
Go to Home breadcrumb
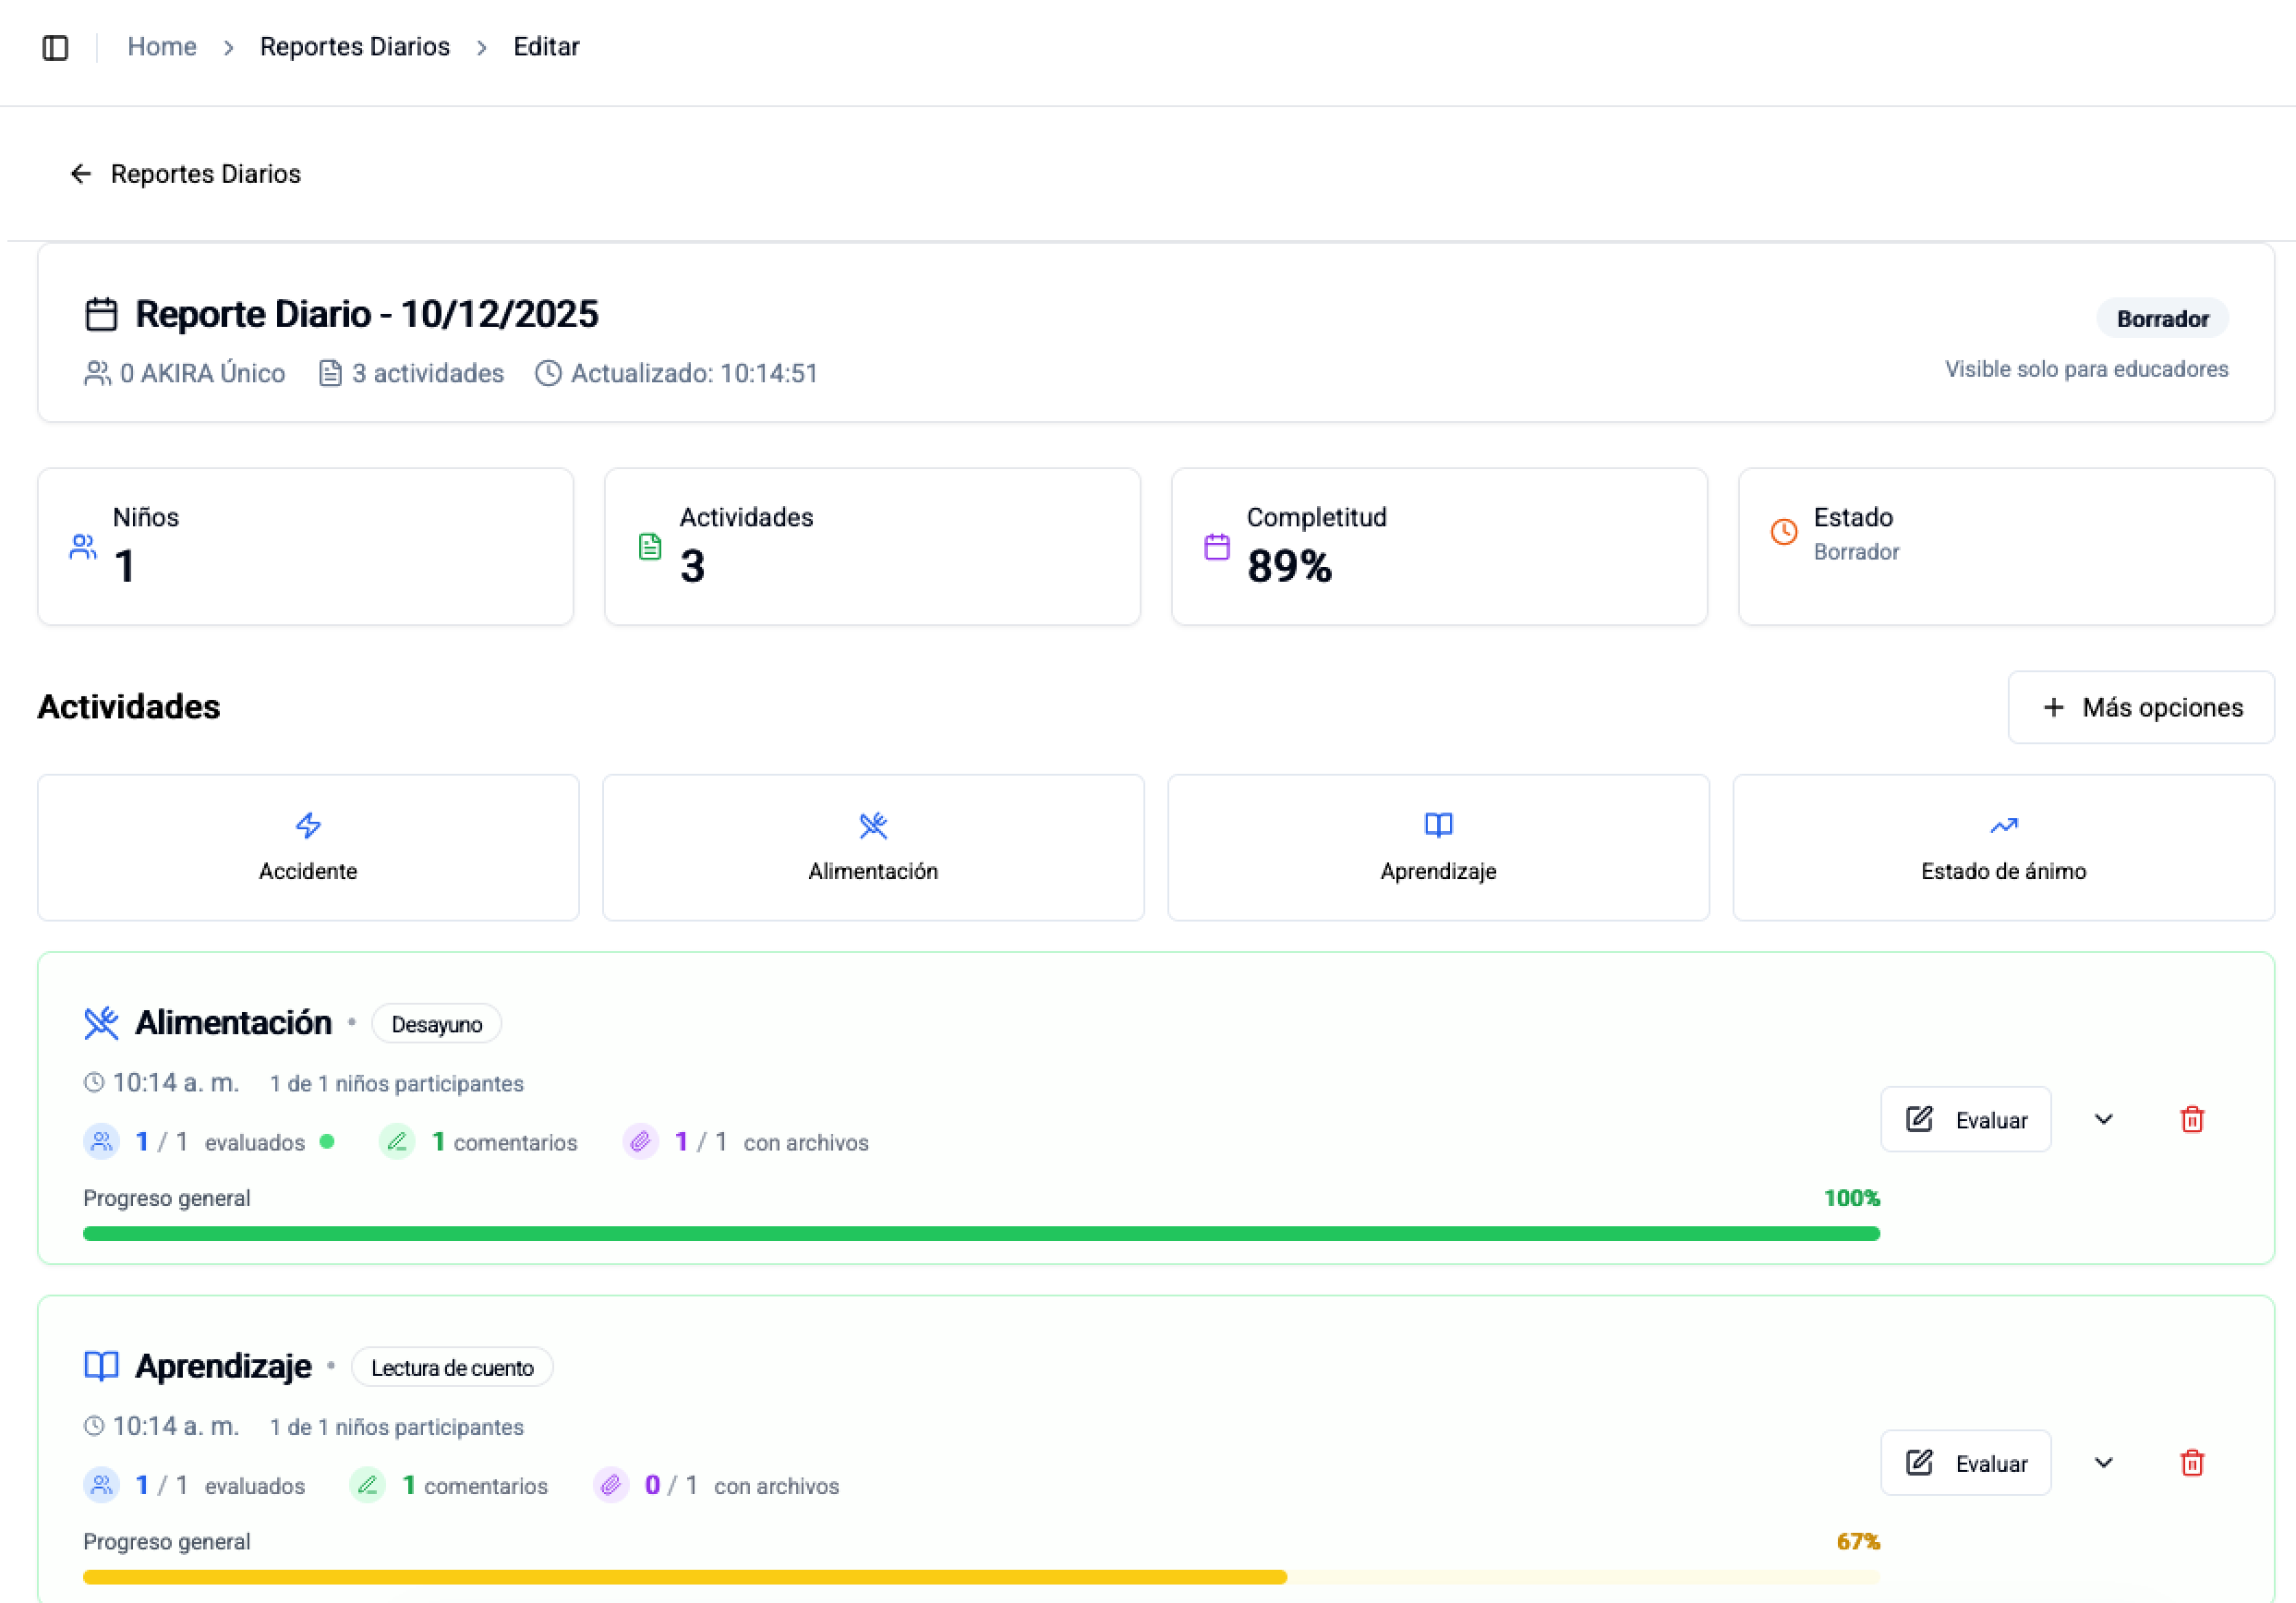pyautogui.click(x=162, y=47)
